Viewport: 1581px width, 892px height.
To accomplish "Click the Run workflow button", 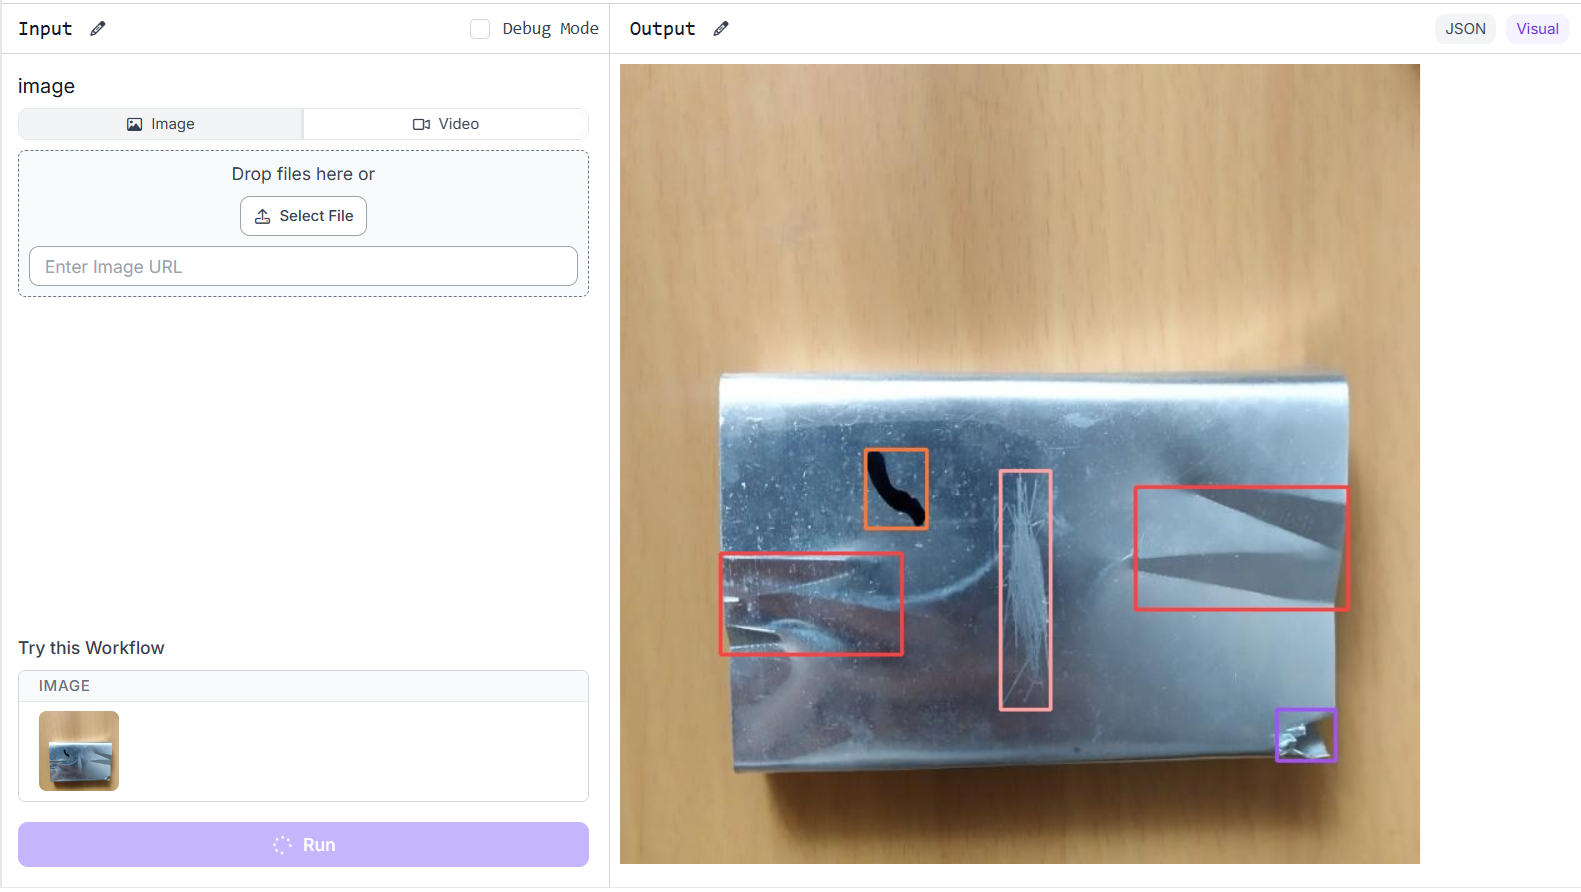I will 303,845.
